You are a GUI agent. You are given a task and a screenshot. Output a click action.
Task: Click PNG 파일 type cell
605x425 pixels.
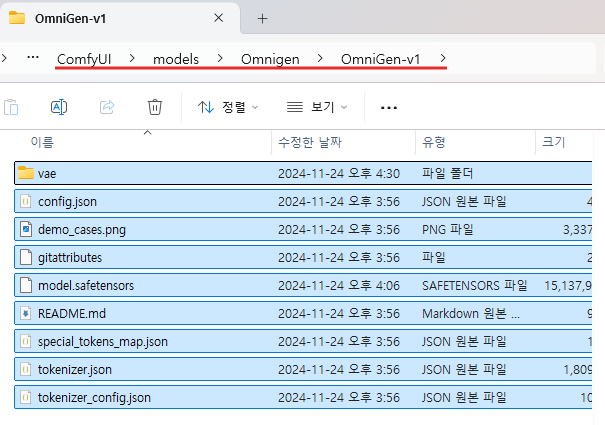pyautogui.click(x=448, y=230)
